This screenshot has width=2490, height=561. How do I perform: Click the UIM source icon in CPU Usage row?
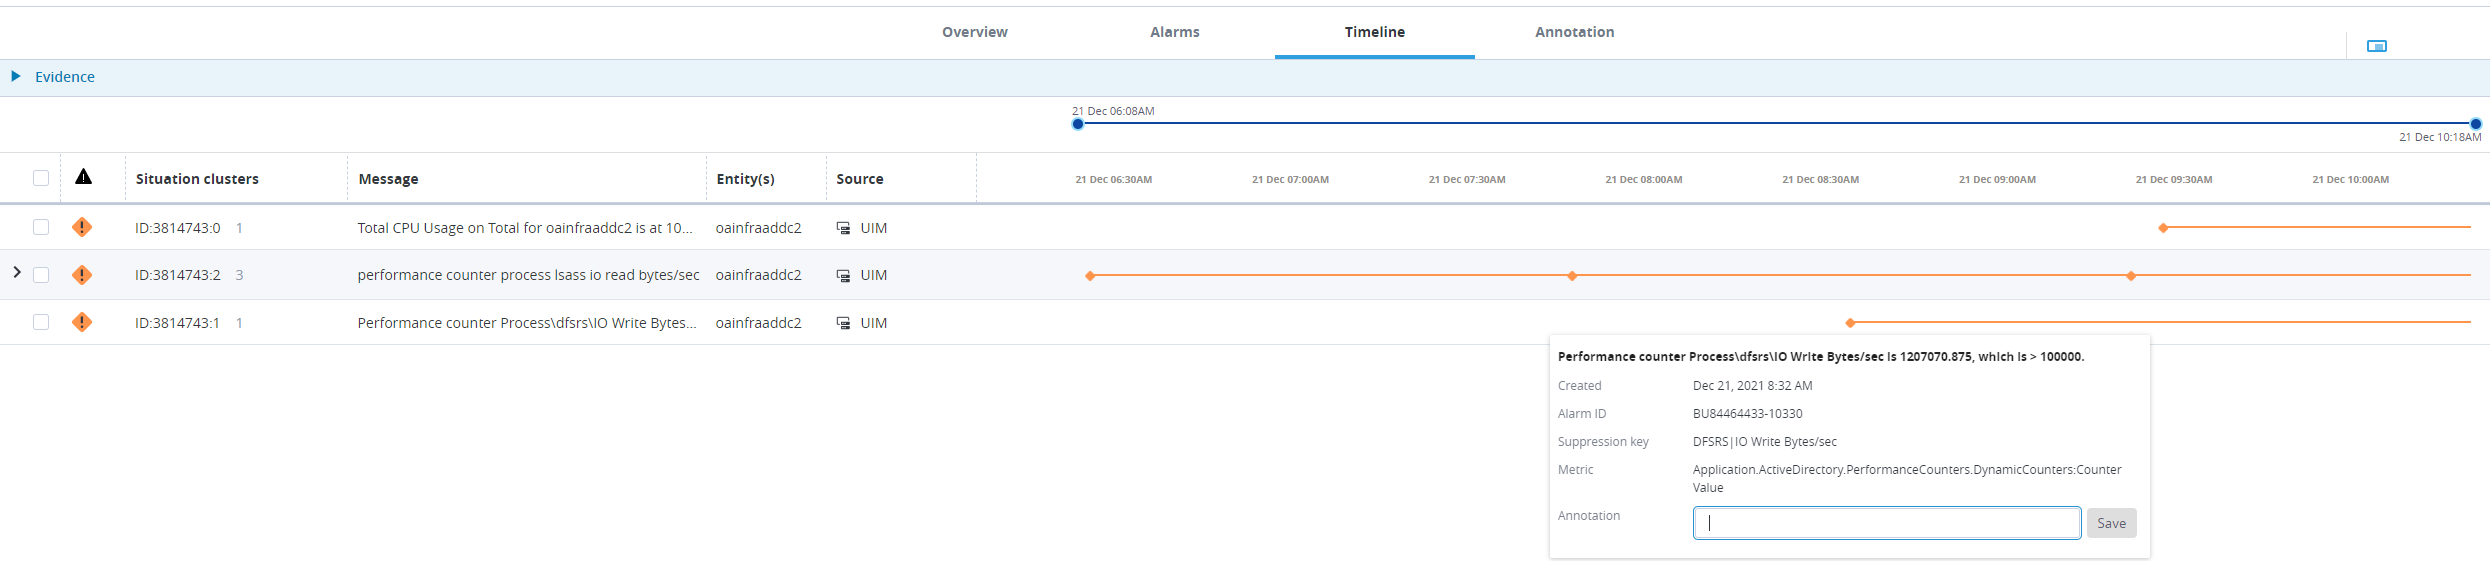(x=844, y=228)
